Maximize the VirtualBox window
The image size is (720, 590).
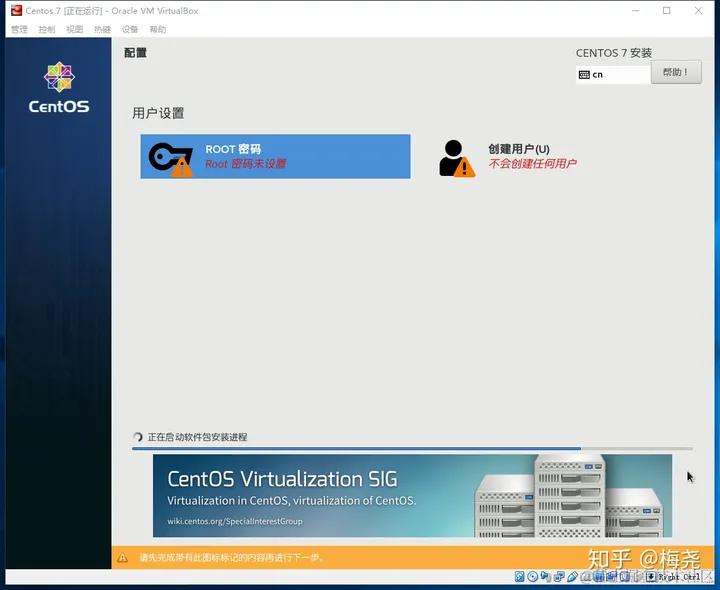pyautogui.click(x=667, y=11)
